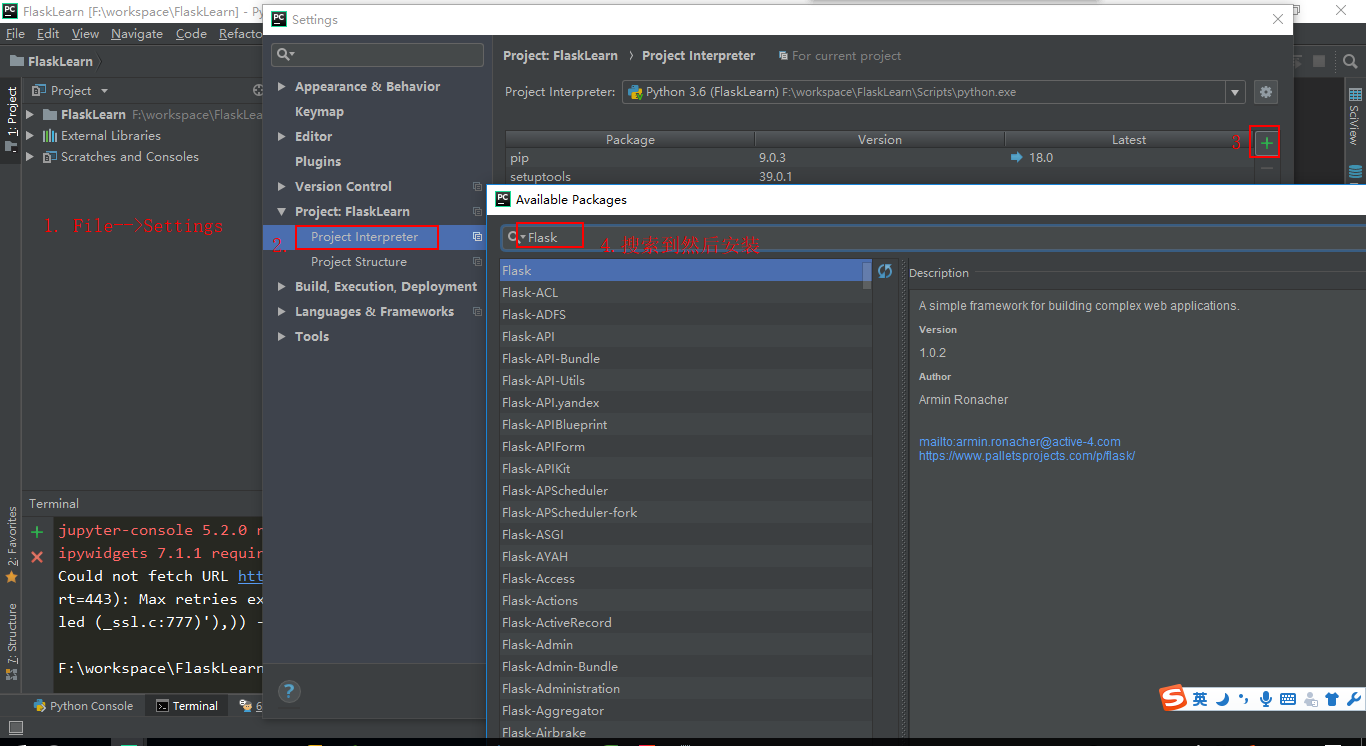
Task: Open the Navigate menu
Action: coord(137,34)
